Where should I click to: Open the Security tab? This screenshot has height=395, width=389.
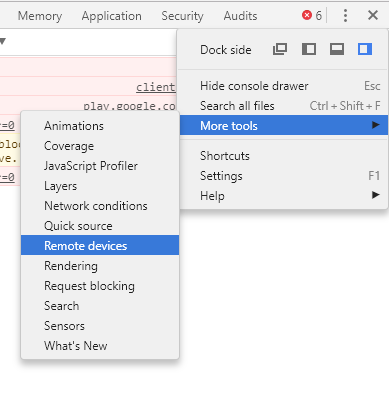[182, 16]
